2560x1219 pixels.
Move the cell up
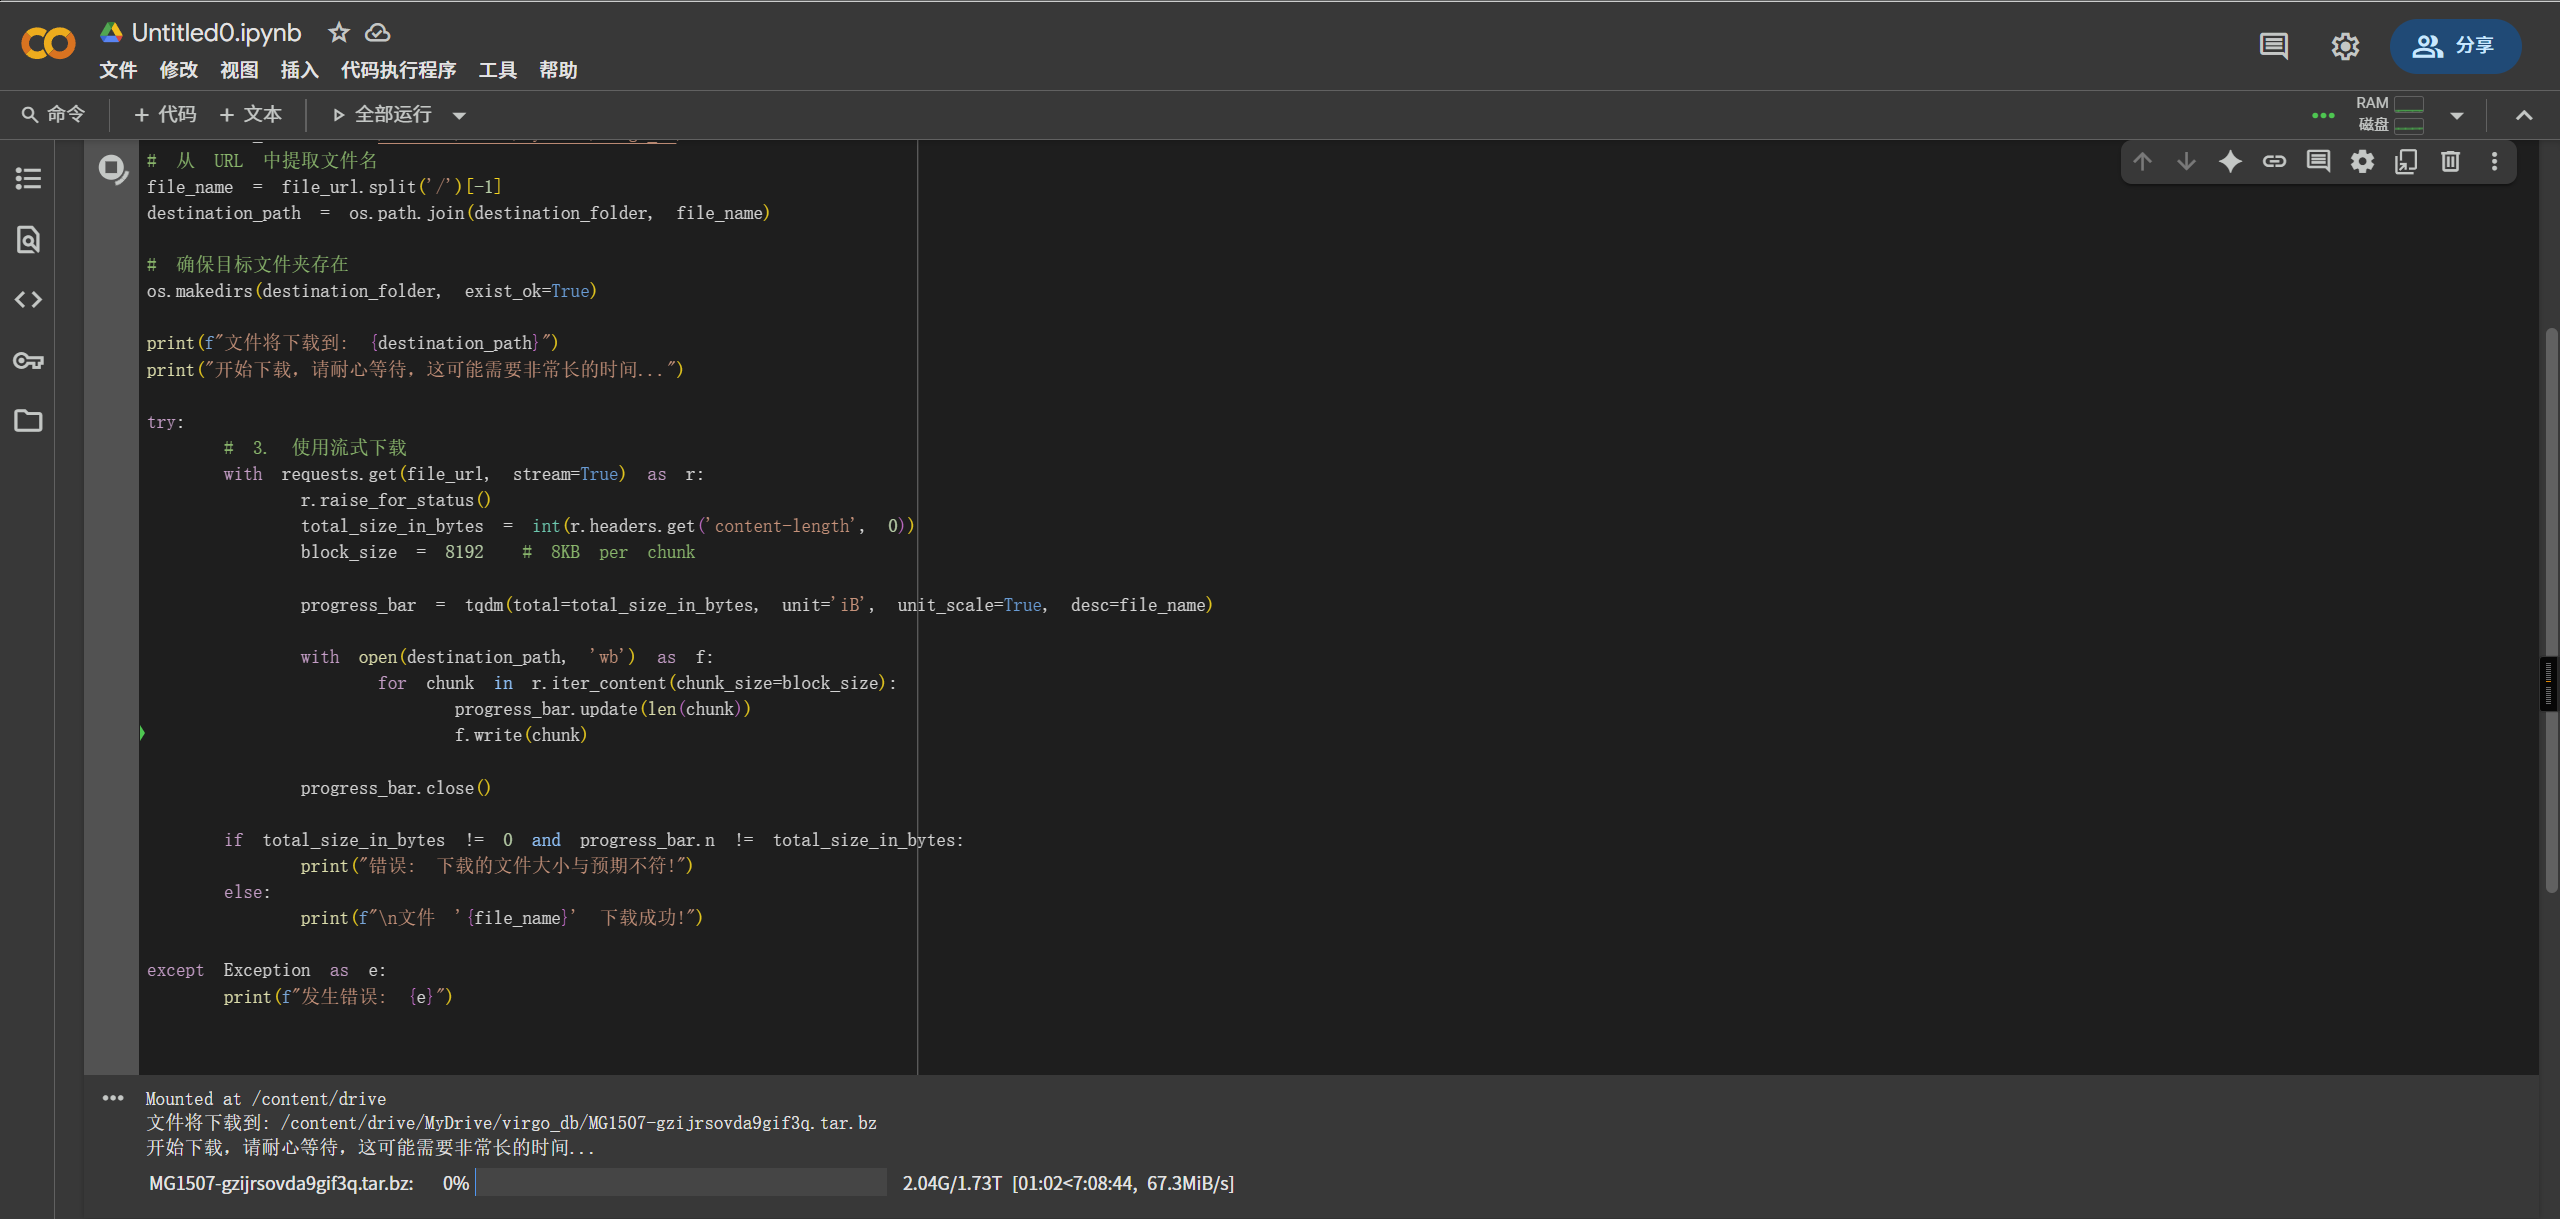point(2142,162)
